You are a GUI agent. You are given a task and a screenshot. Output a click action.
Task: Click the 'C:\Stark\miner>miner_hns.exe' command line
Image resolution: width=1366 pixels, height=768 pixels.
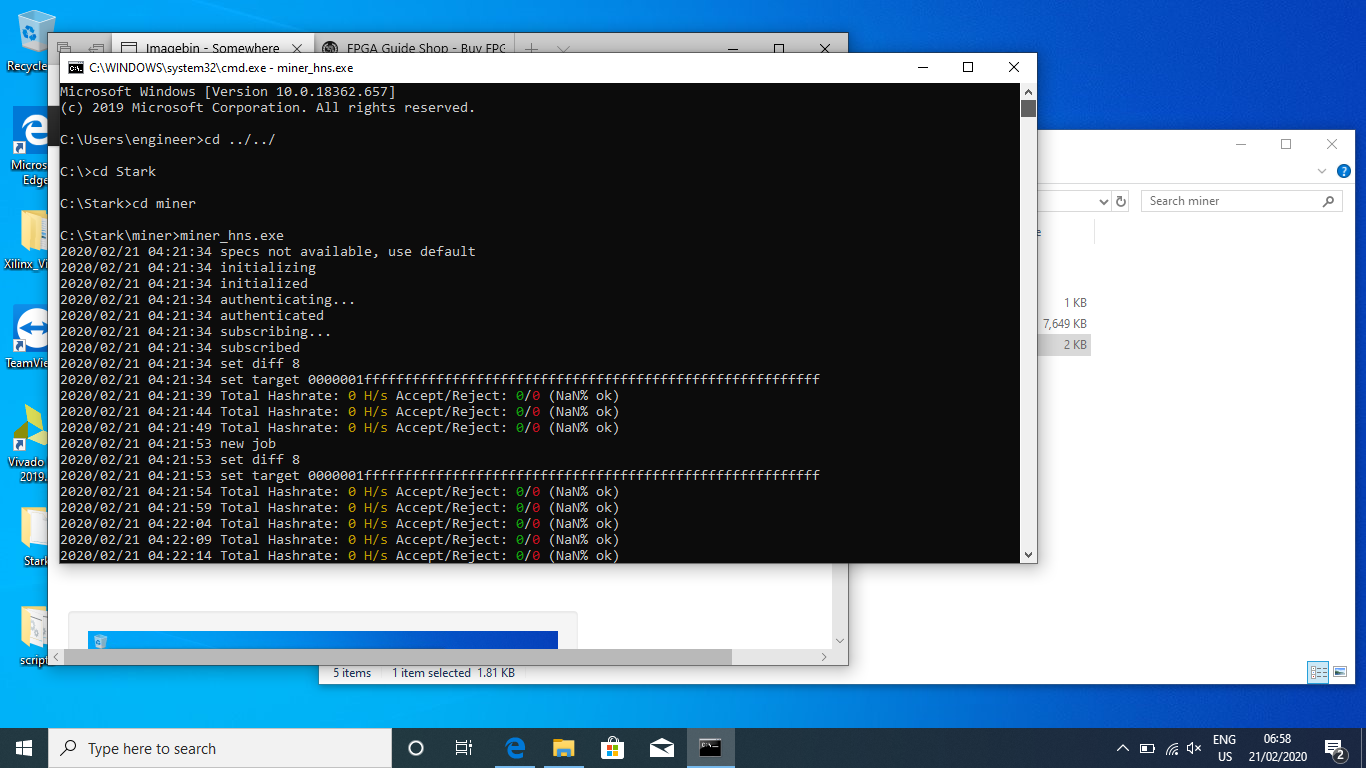172,235
